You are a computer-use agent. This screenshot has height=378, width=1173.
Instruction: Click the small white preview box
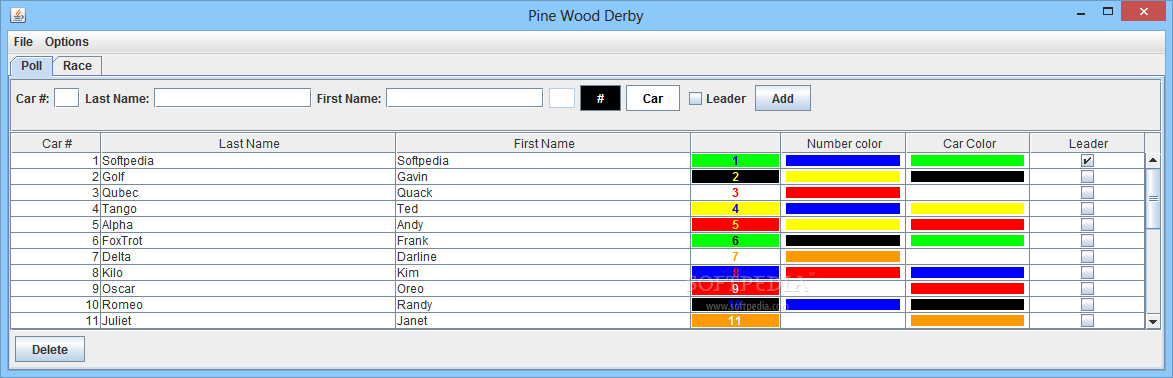(x=562, y=98)
